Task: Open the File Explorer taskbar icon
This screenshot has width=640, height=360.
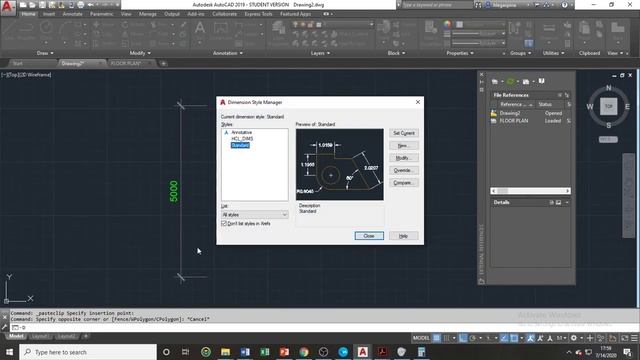Action: coord(225,352)
